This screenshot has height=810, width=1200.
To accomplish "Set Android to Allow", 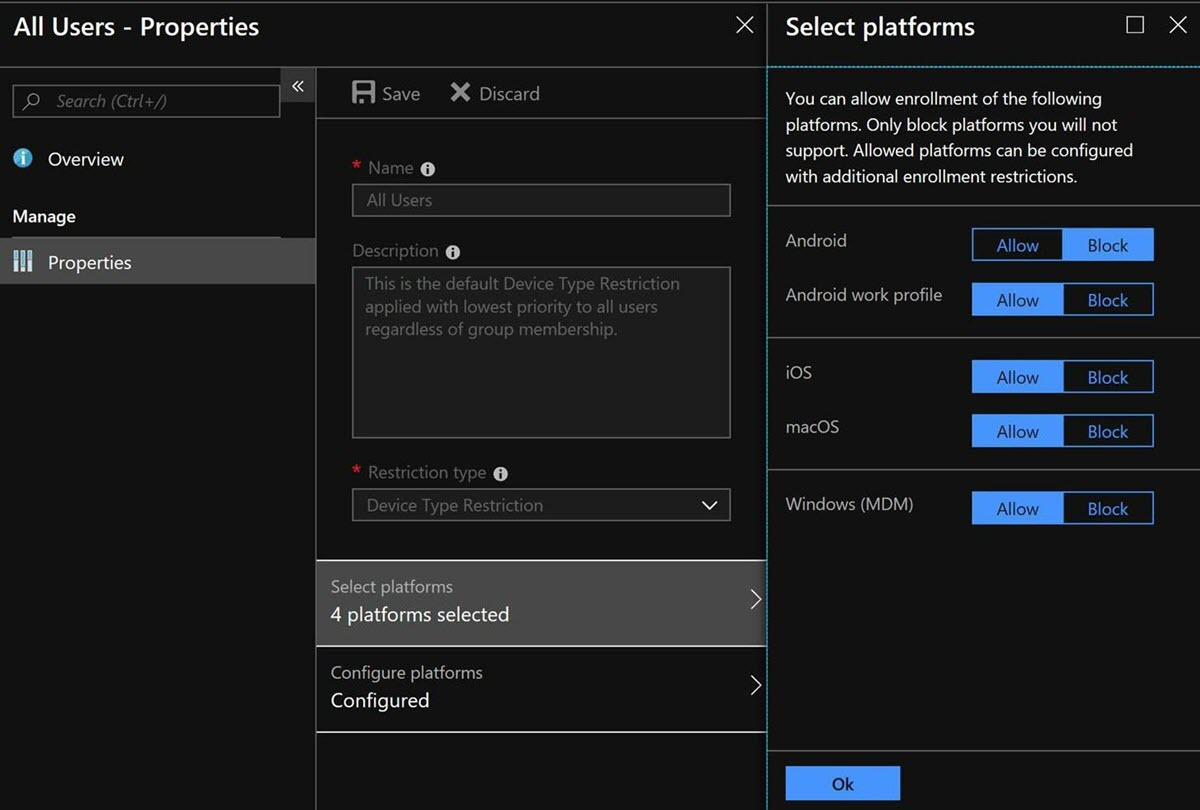I will (x=1017, y=245).
